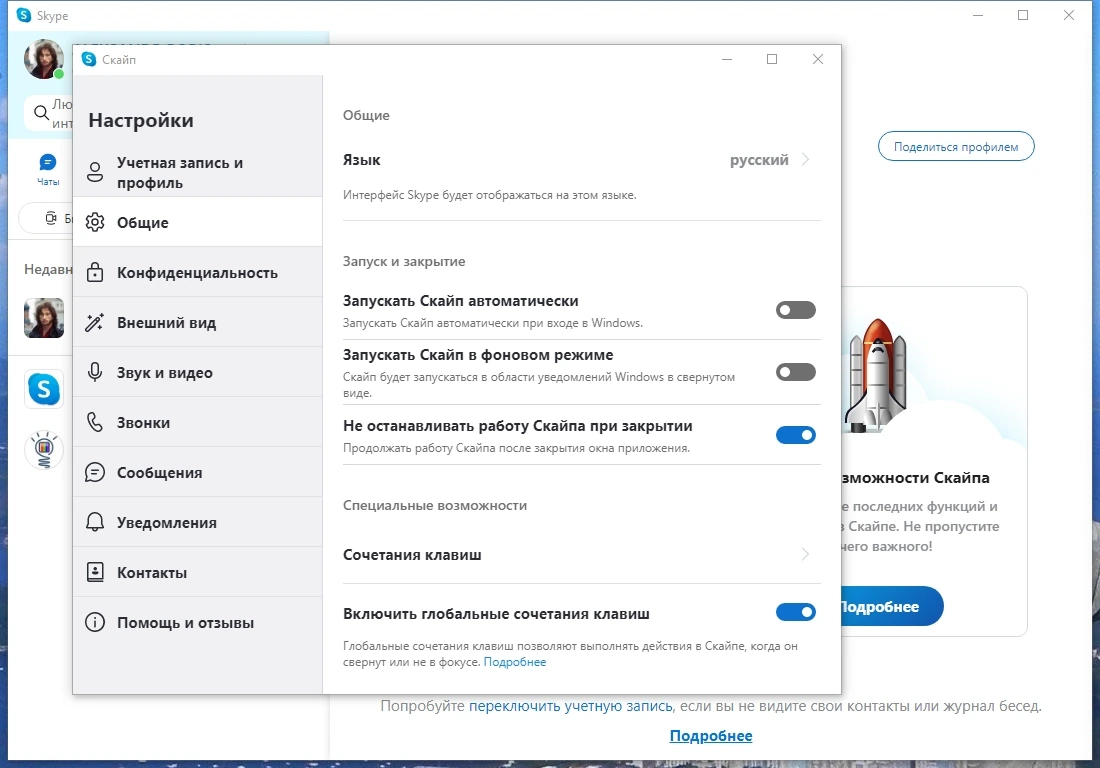
Task: Click Поделиться профилем button in main window
Action: click(x=955, y=147)
